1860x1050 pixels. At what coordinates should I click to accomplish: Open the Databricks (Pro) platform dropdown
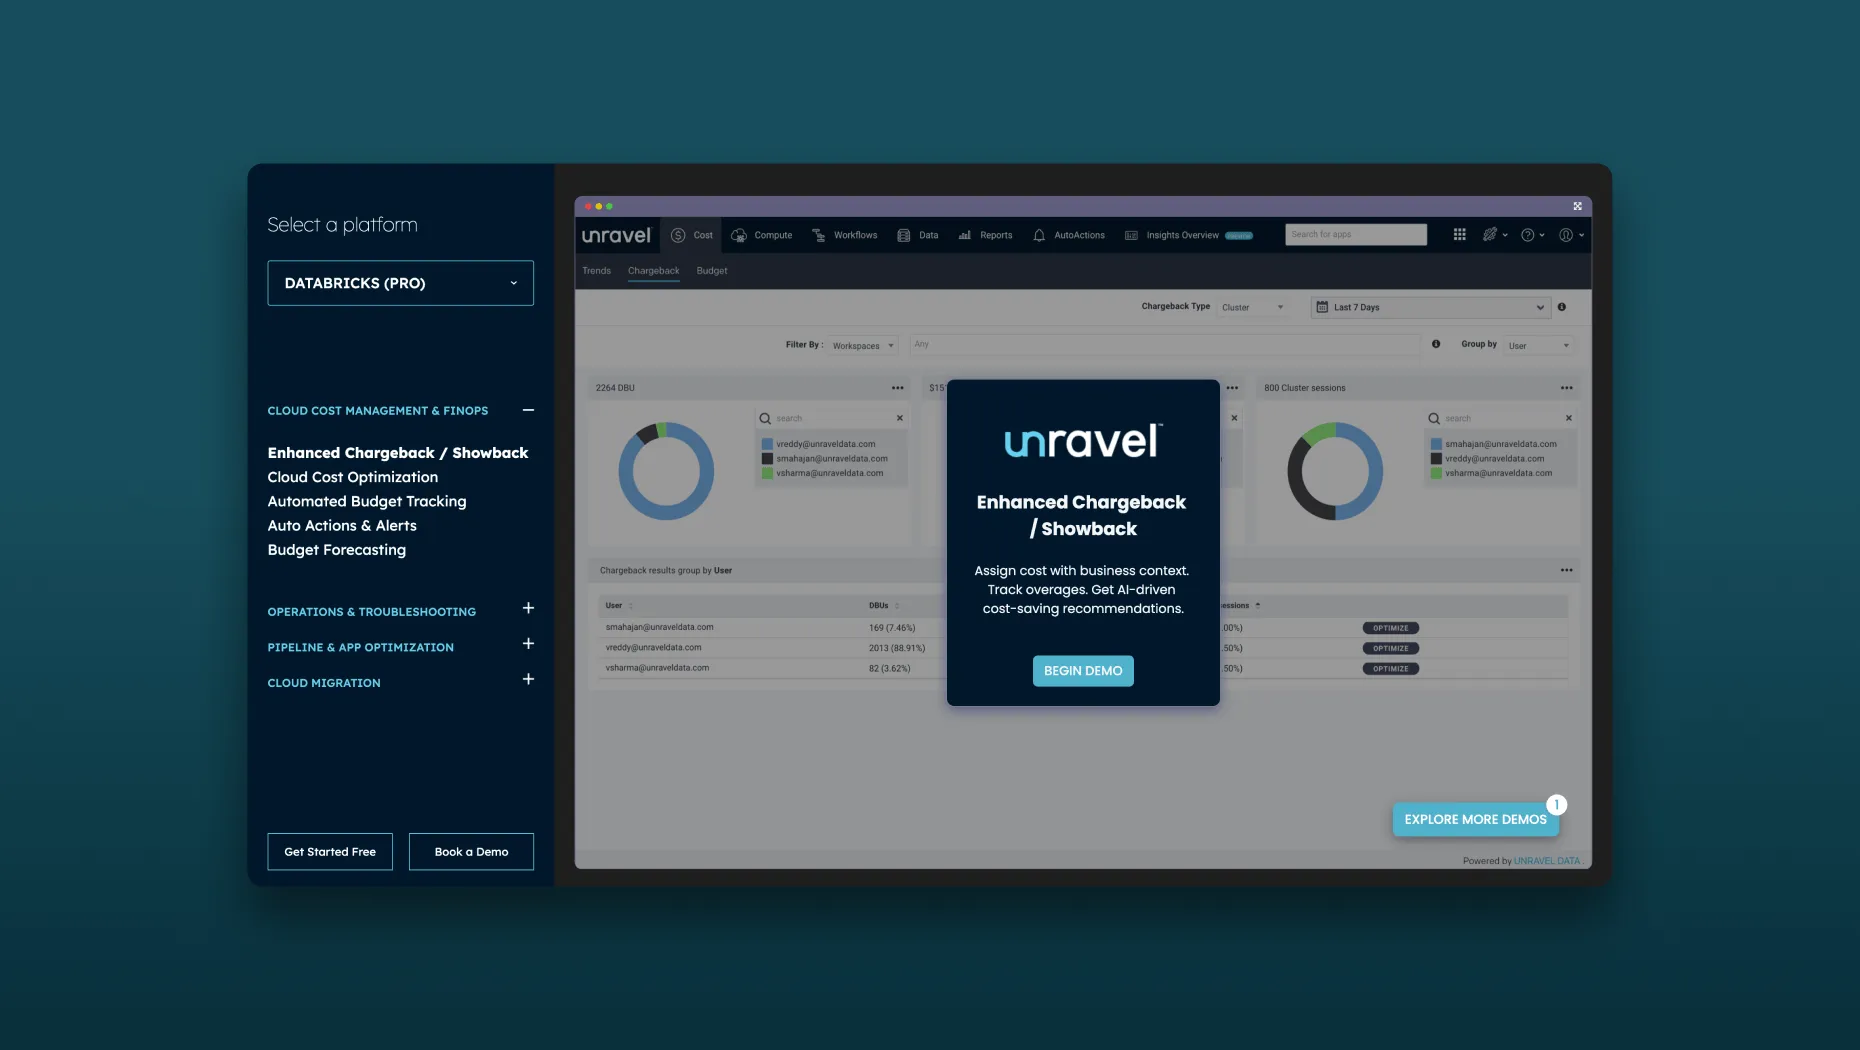(x=400, y=283)
